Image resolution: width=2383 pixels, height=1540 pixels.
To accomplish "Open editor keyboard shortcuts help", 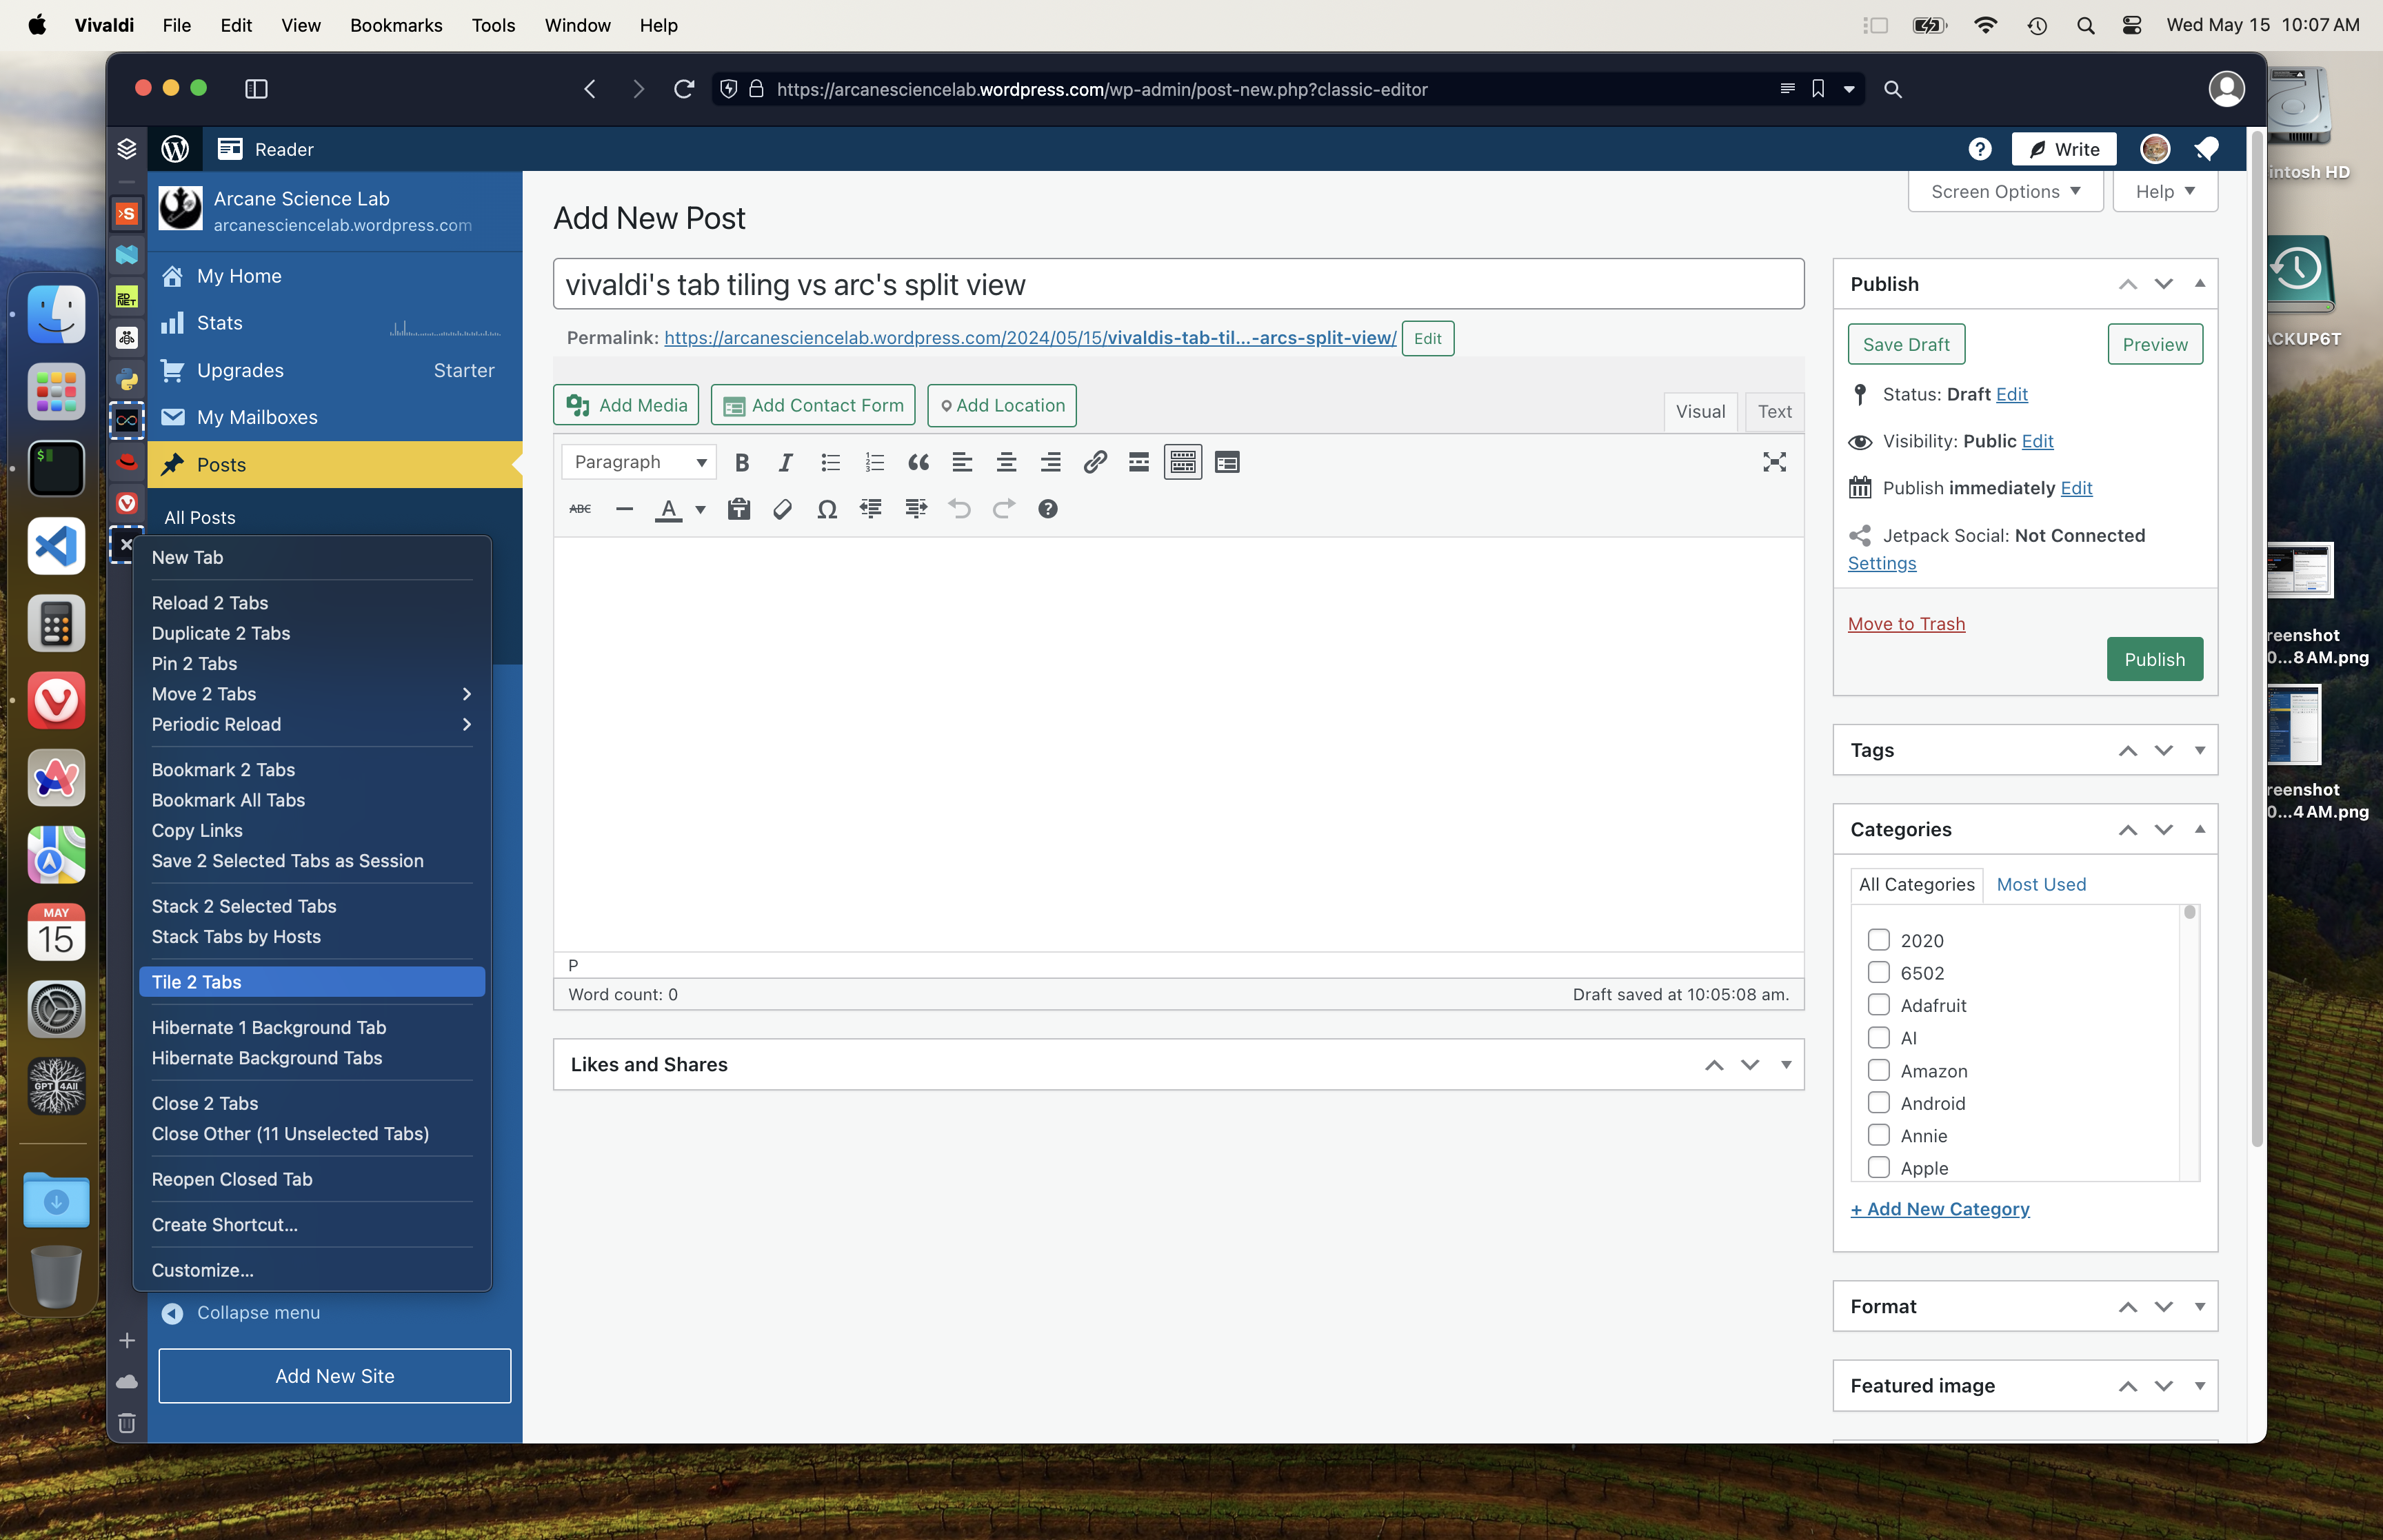I will (x=1048, y=509).
